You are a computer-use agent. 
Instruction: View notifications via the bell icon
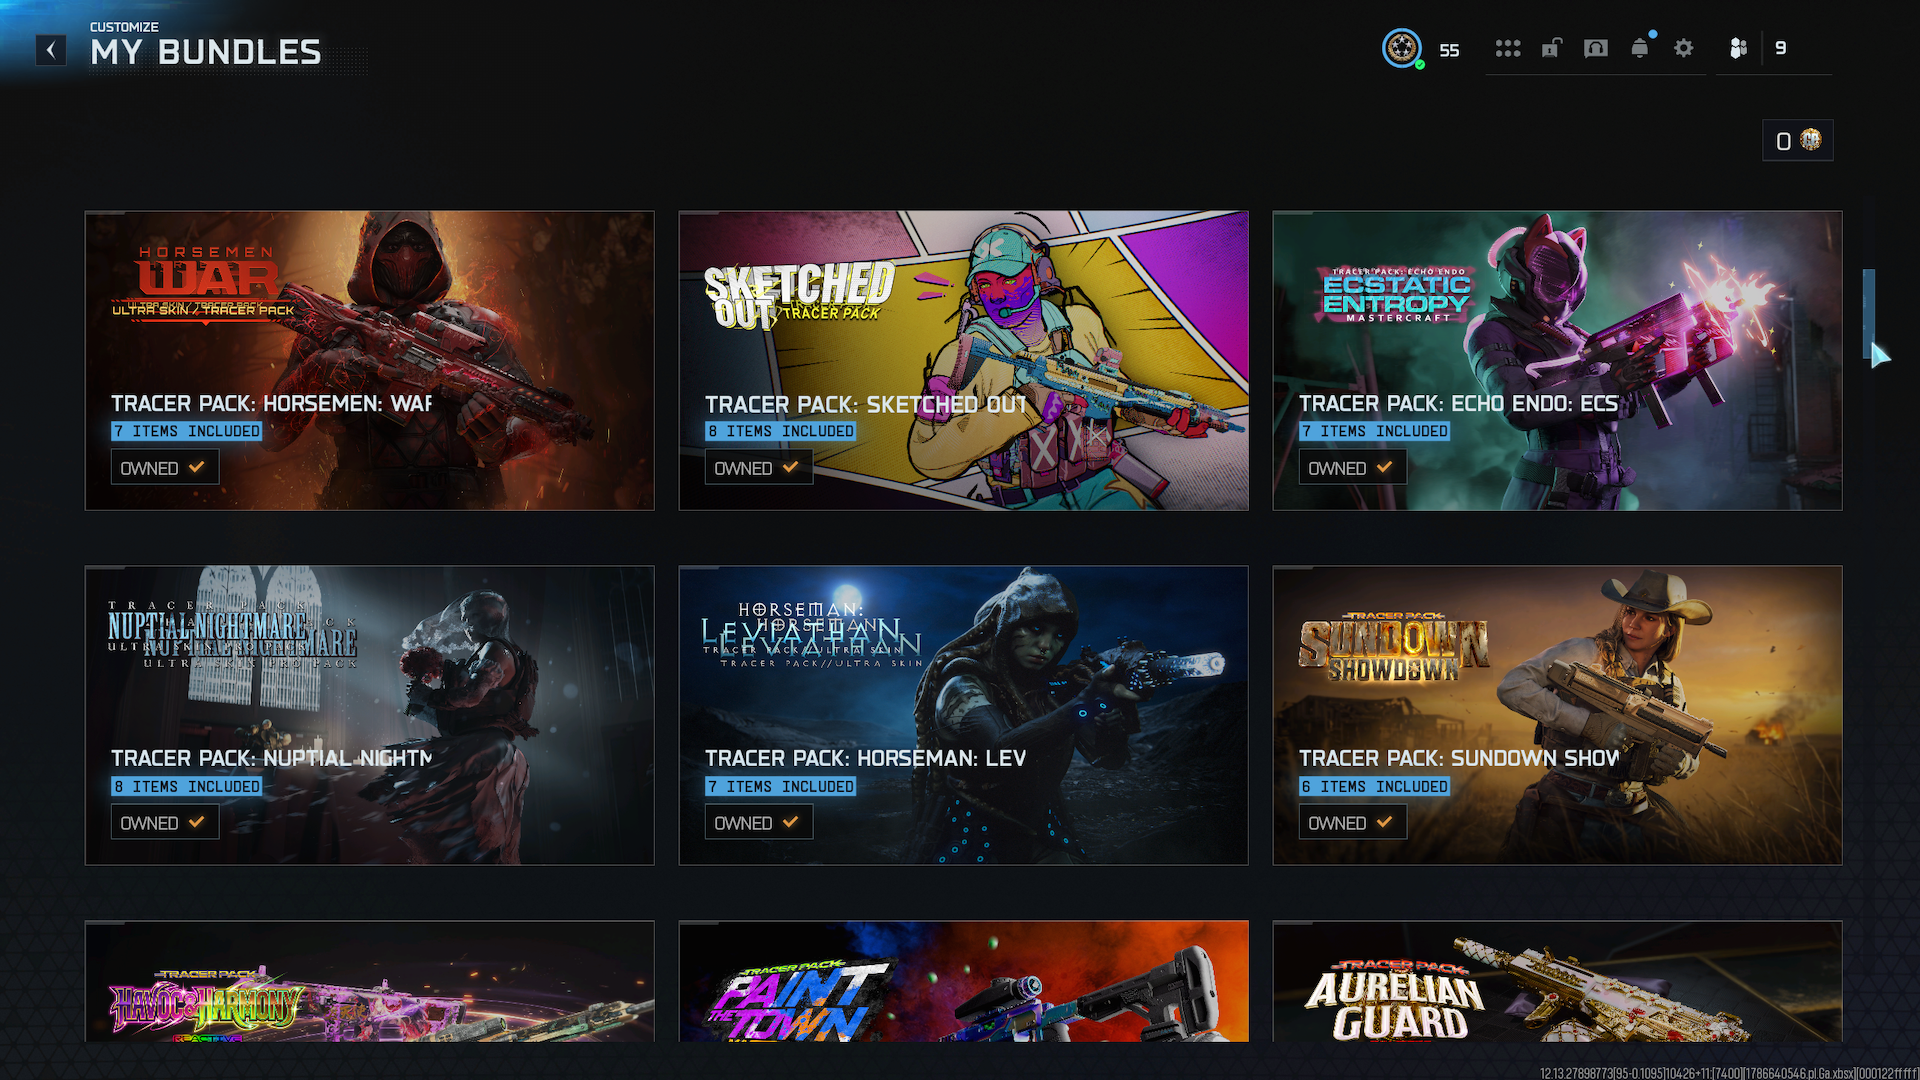(1640, 47)
